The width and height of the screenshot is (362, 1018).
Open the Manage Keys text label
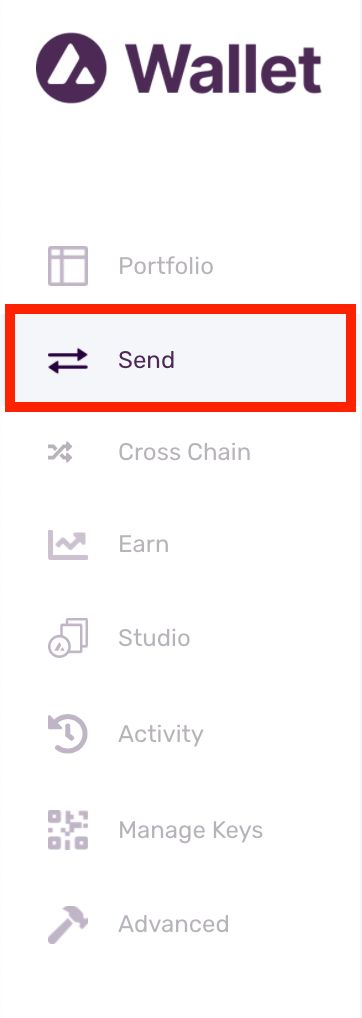[191, 830]
